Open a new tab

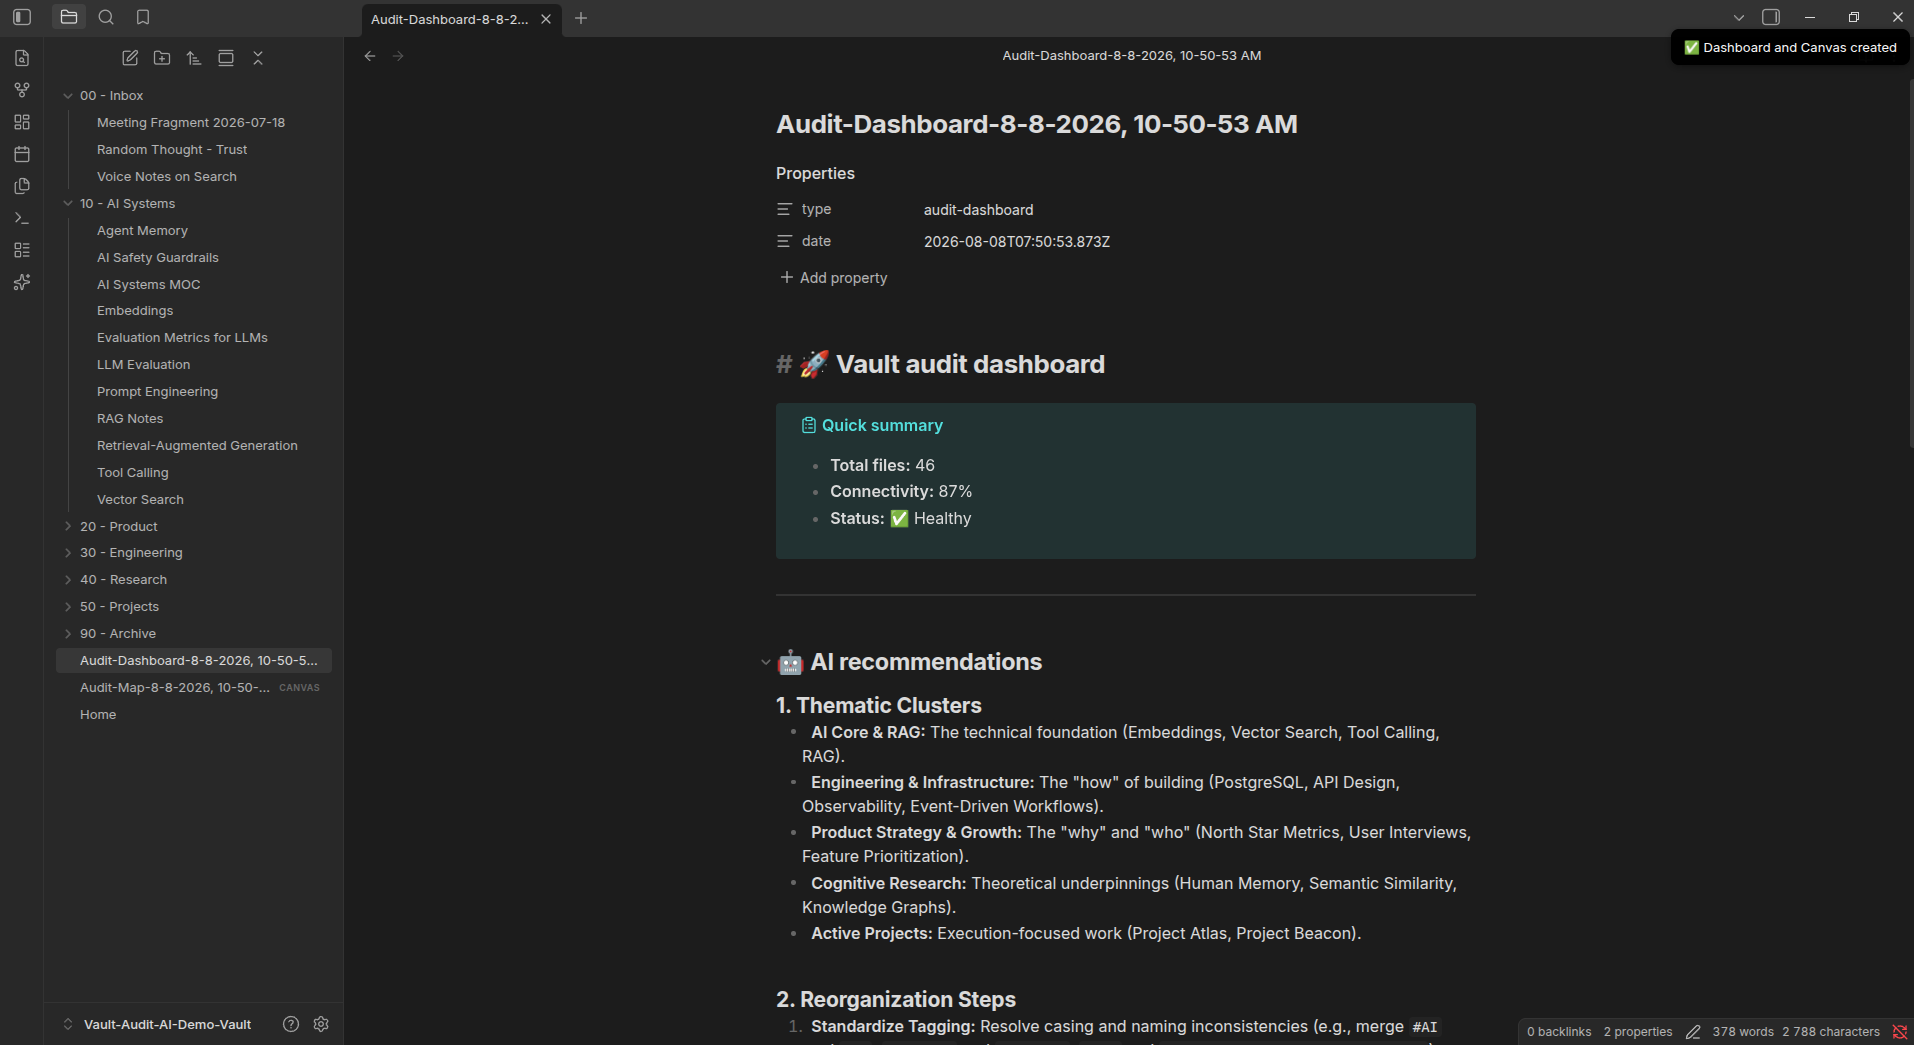[x=581, y=18]
